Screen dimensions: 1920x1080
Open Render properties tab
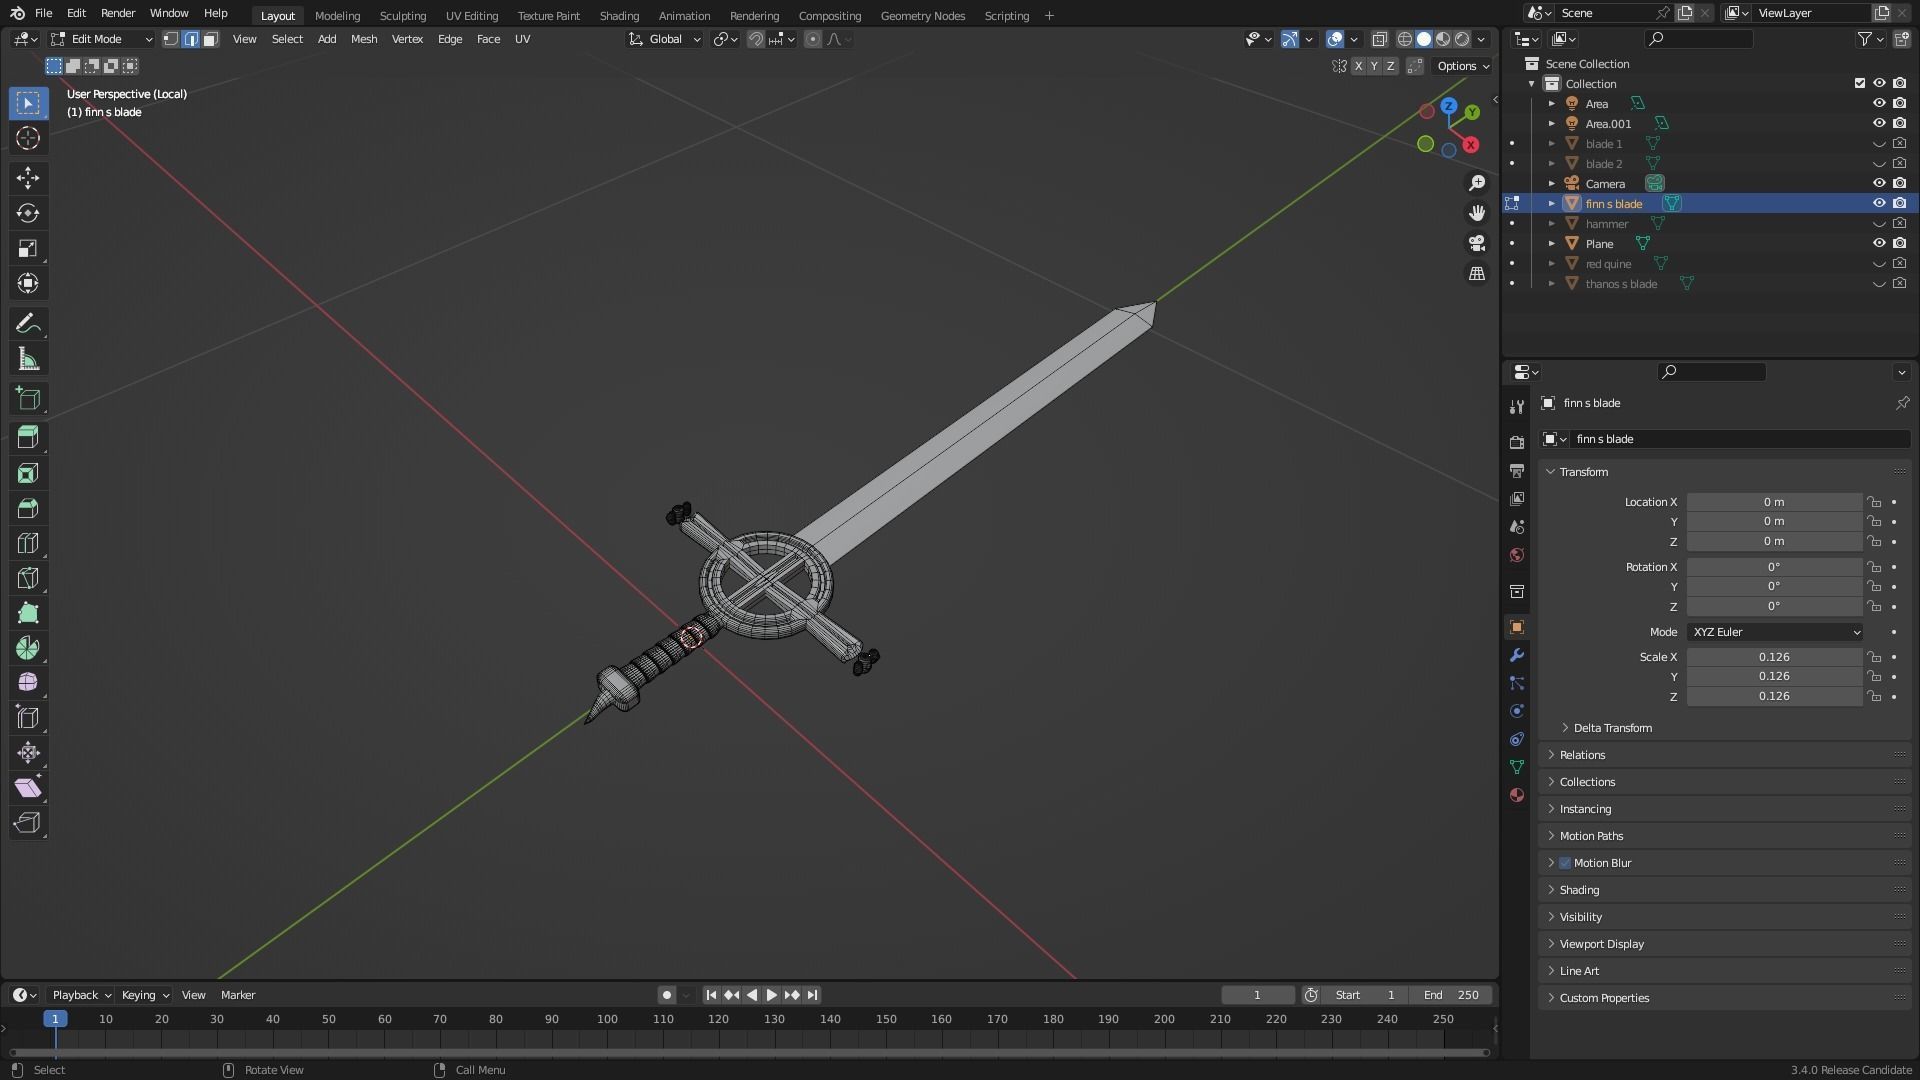click(1517, 442)
